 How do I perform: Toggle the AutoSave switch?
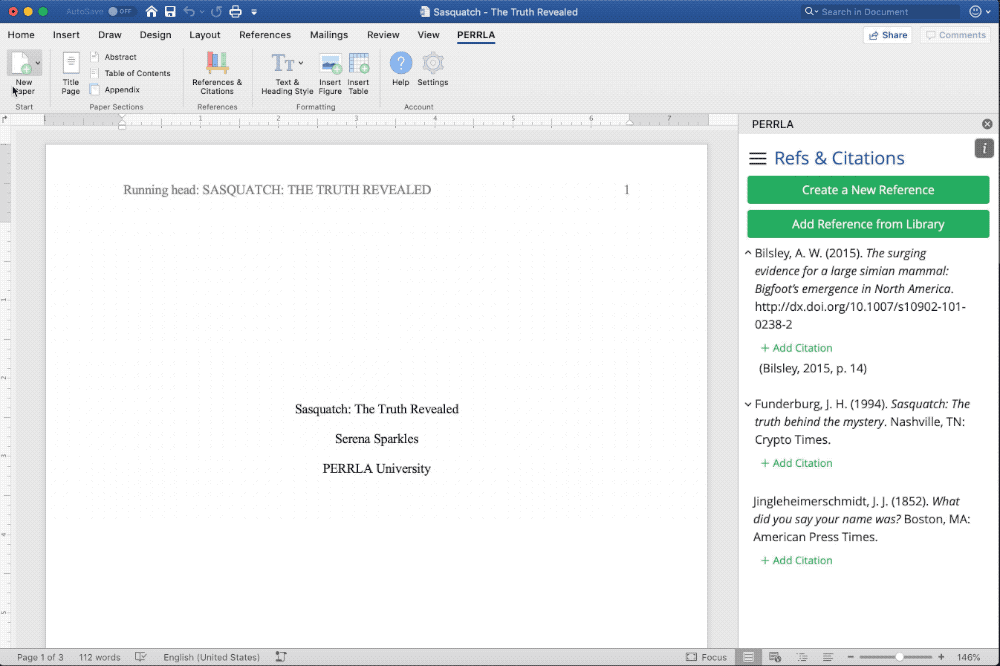tap(122, 12)
